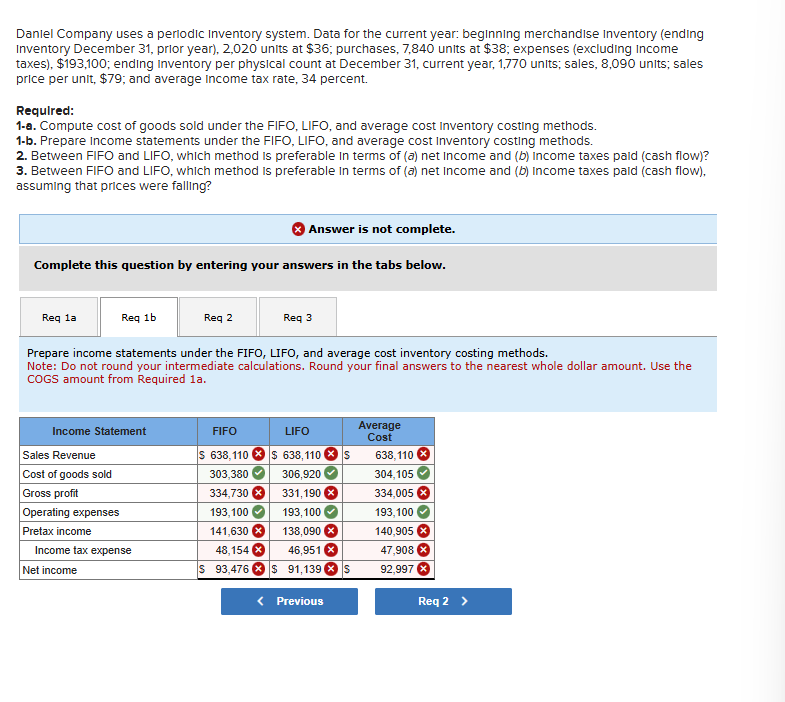
Task: Click Average income tax value 47,908
Action: [x=397, y=550]
